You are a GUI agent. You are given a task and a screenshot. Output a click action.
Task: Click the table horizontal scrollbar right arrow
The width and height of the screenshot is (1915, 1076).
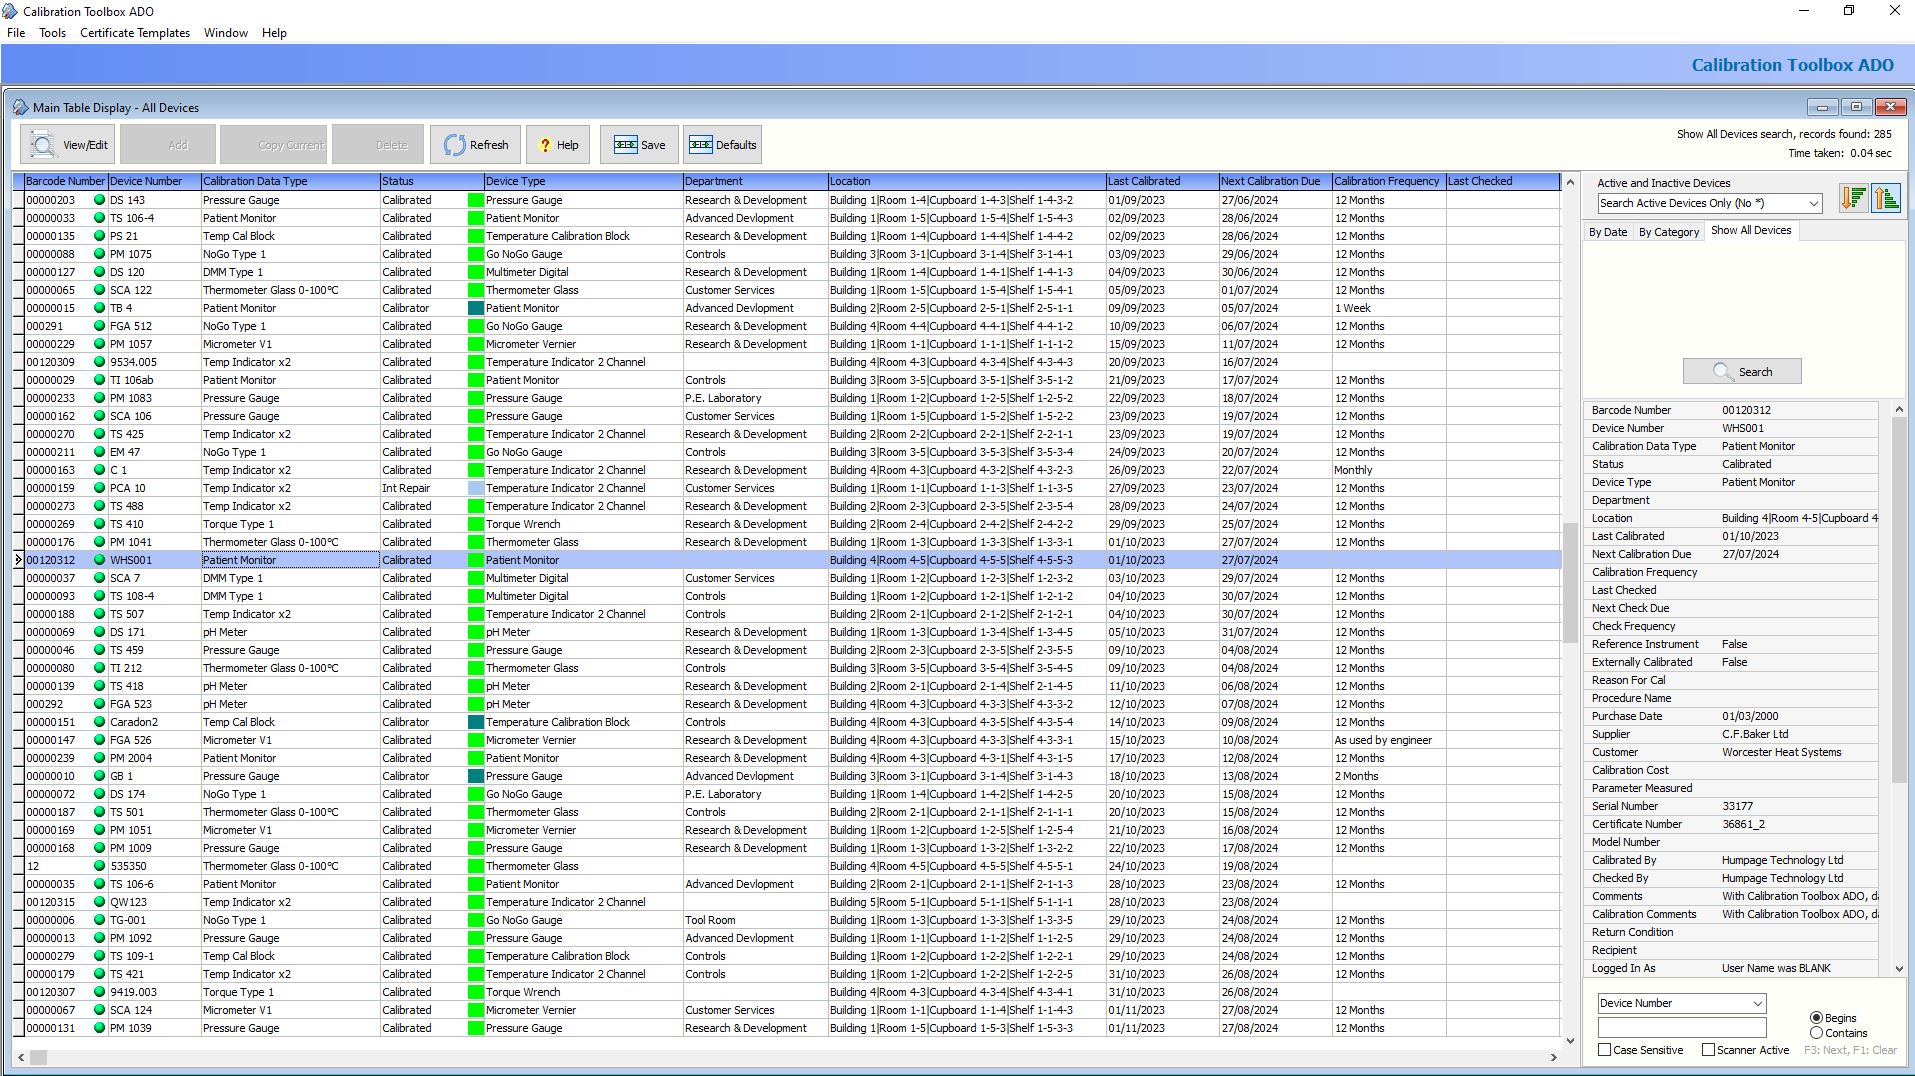pyautogui.click(x=1553, y=1057)
